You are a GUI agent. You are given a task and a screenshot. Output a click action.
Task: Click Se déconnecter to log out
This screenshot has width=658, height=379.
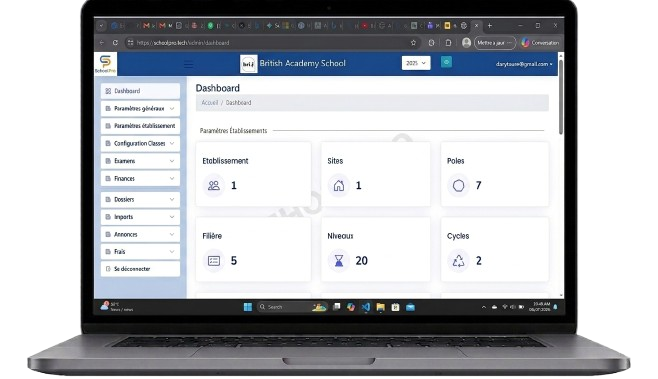(140, 269)
